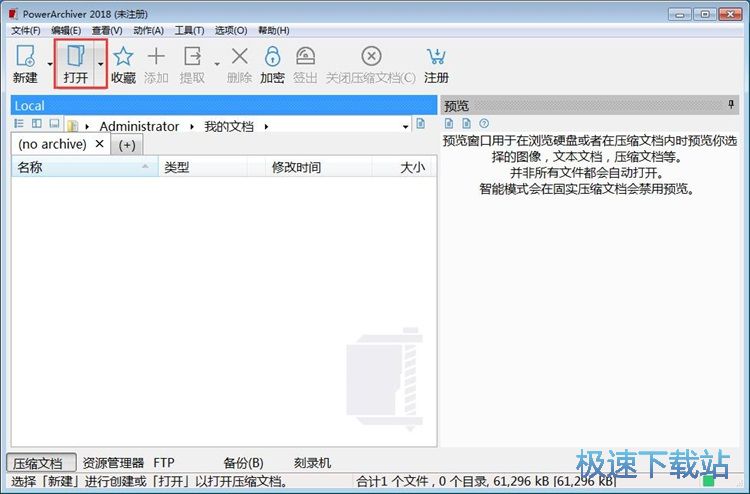The width and height of the screenshot is (750, 494).
Task: Sort by 大小 column header
Action: [x=401, y=167]
